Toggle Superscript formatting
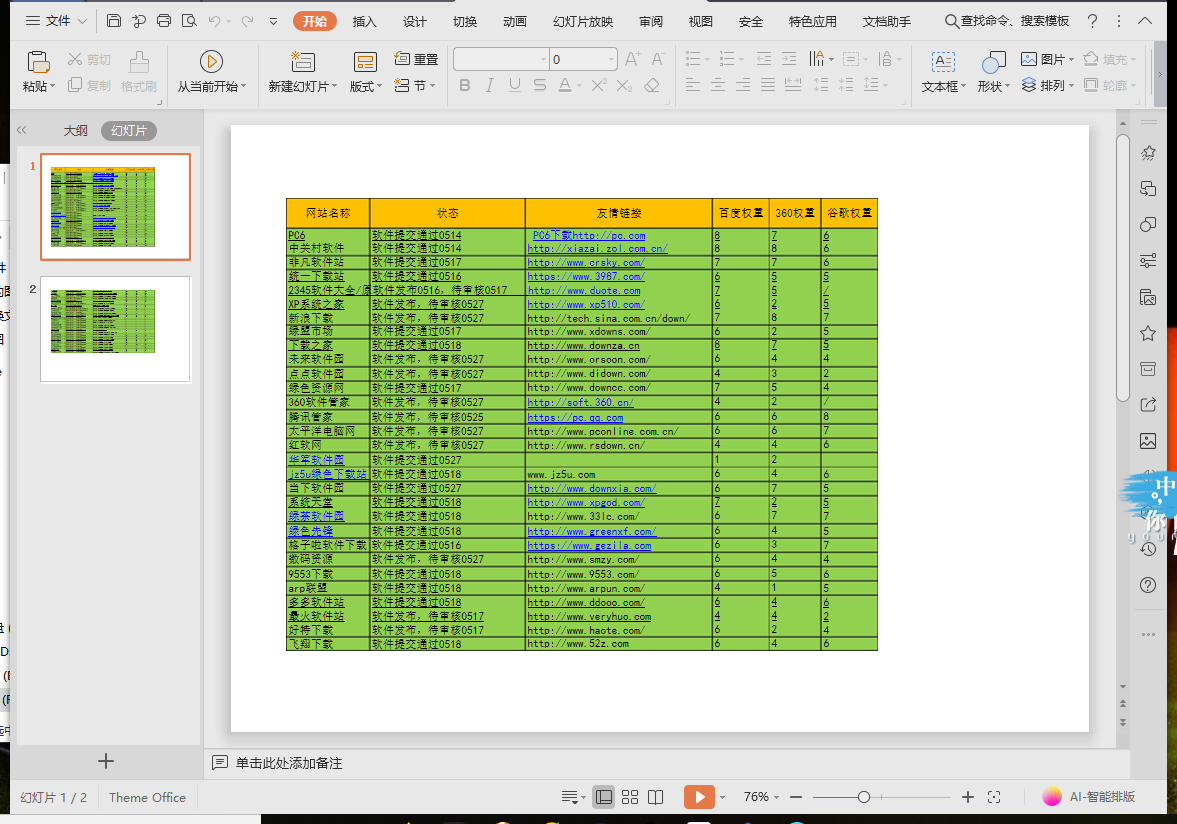1177x824 pixels. point(598,86)
